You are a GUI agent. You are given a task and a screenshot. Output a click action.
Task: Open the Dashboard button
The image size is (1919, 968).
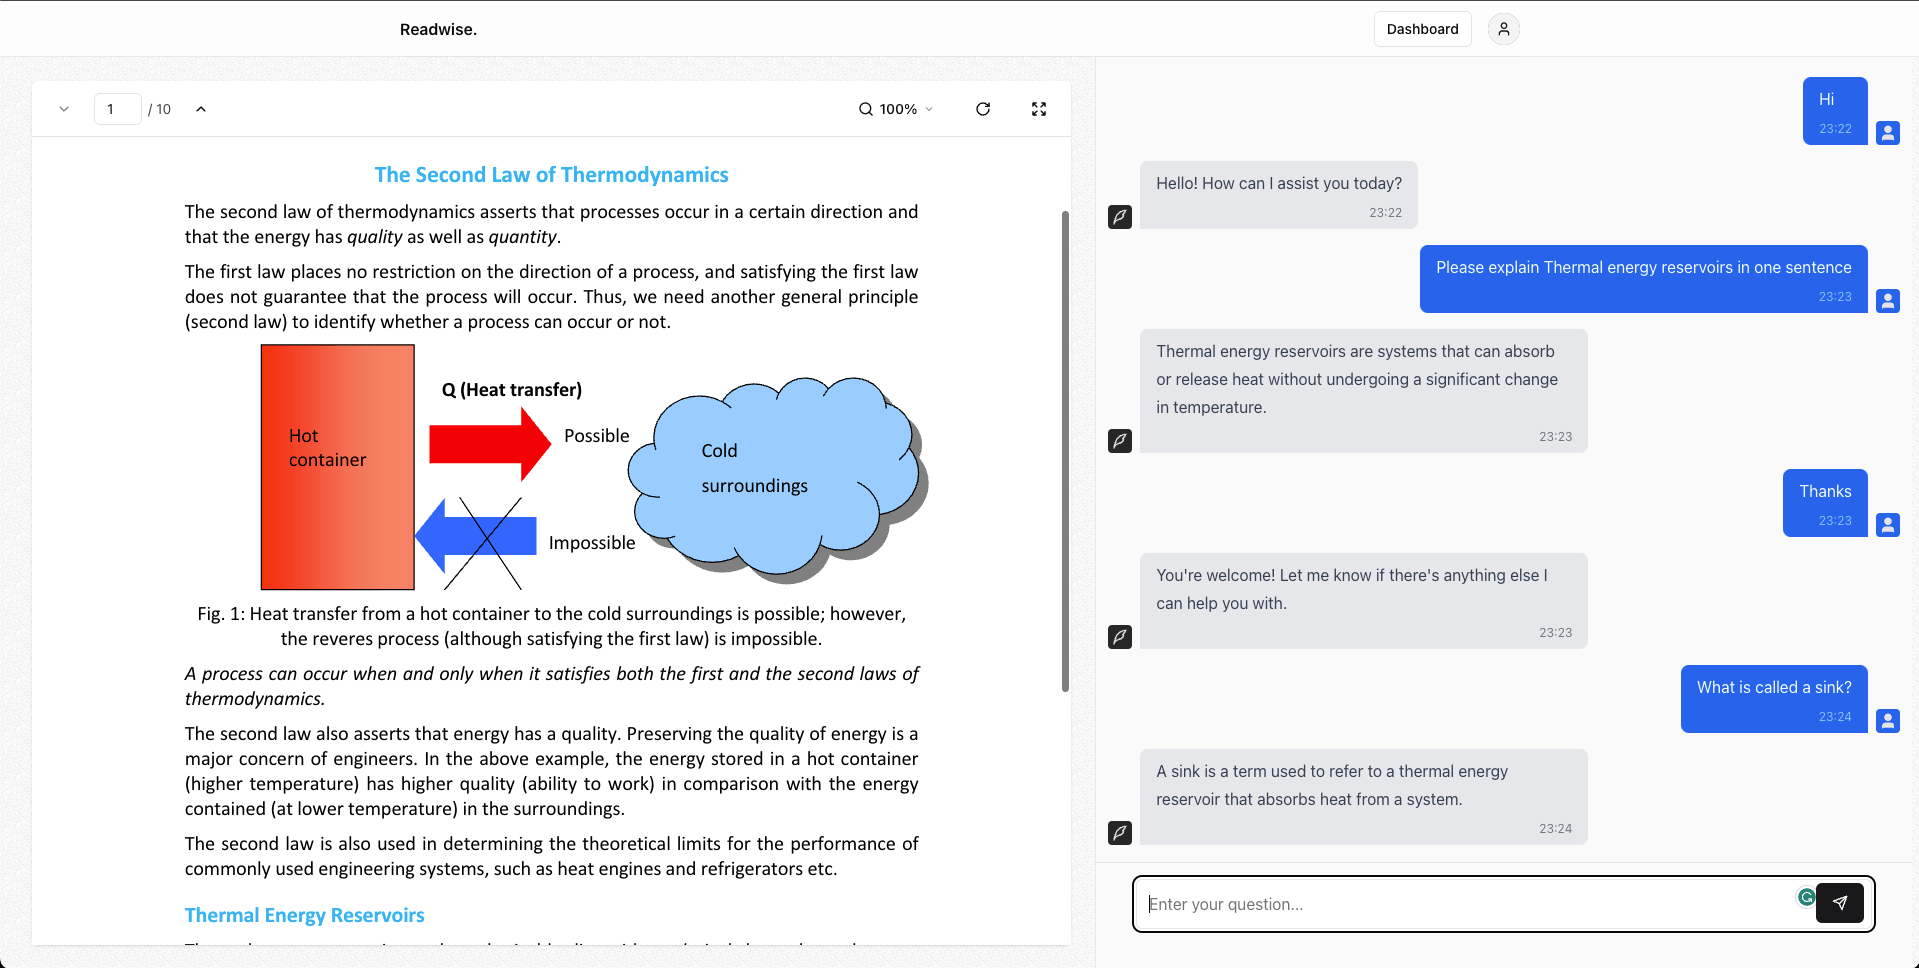click(x=1422, y=29)
